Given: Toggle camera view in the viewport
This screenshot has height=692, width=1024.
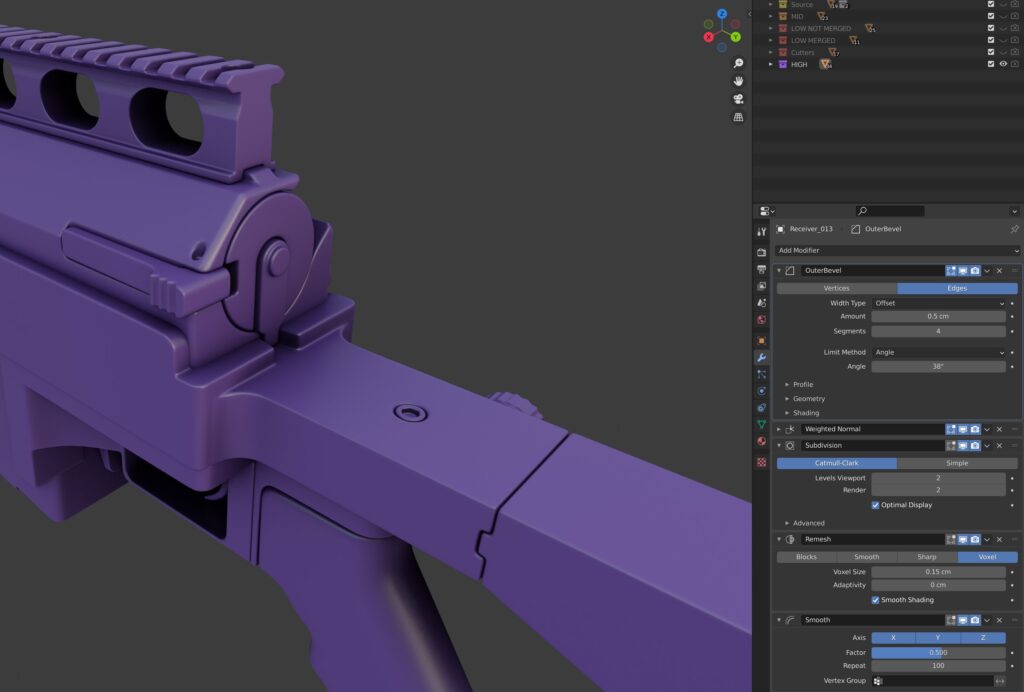Looking at the screenshot, I should click(x=738, y=99).
